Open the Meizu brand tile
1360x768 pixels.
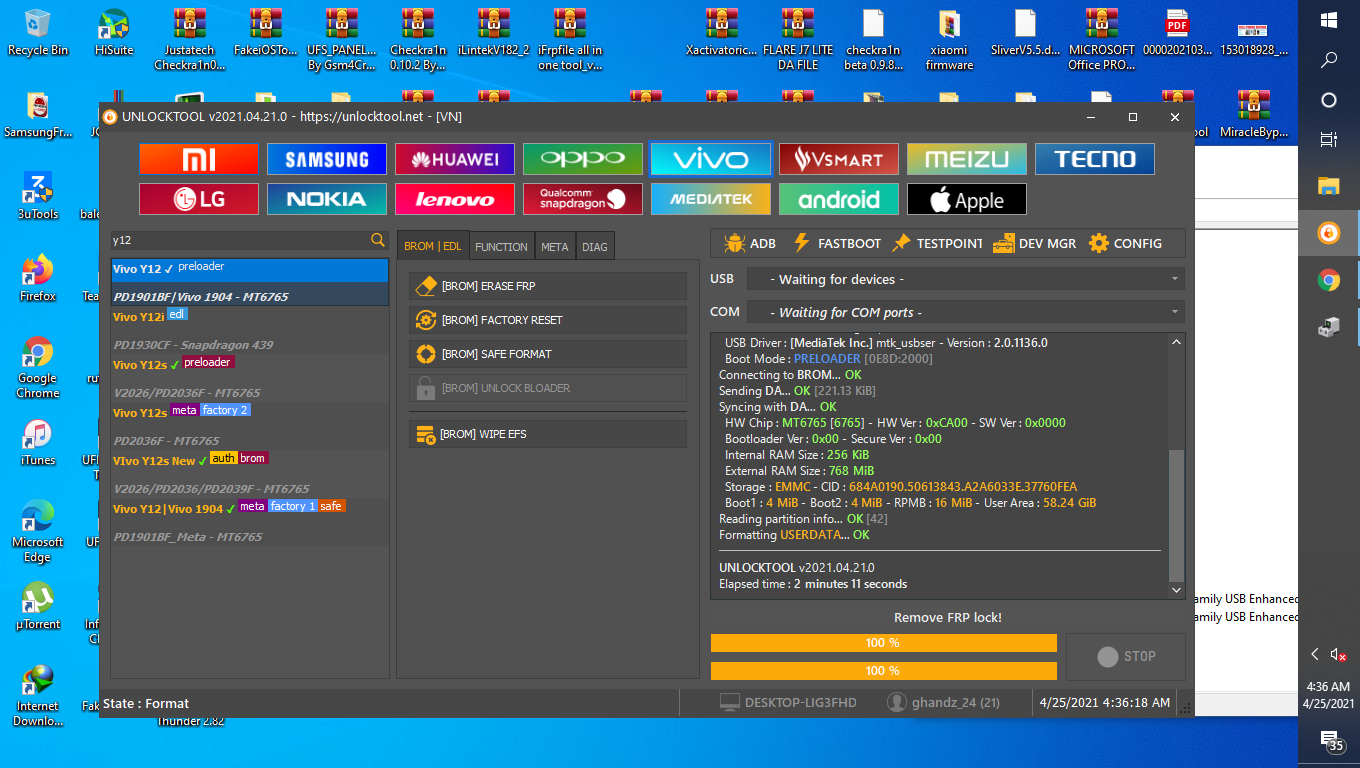(966, 159)
